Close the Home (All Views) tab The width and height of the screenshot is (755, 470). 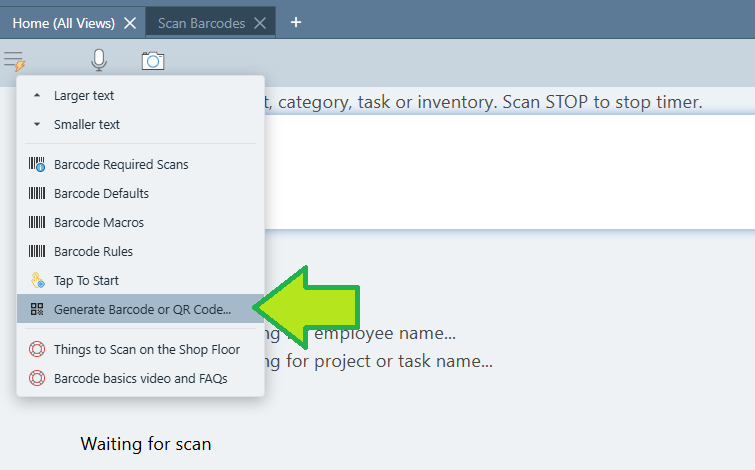(130, 23)
